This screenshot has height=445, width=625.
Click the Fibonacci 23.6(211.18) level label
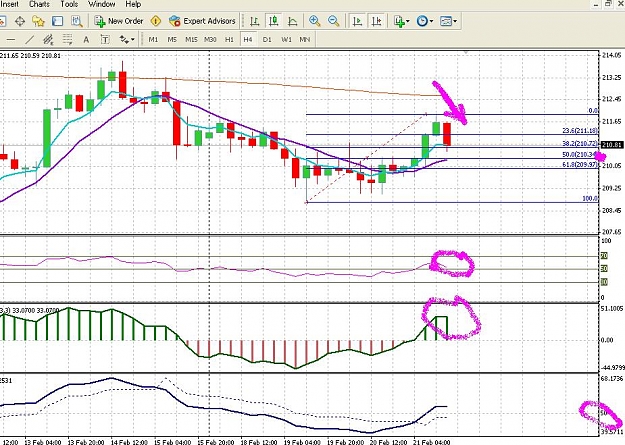pos(580,131)
